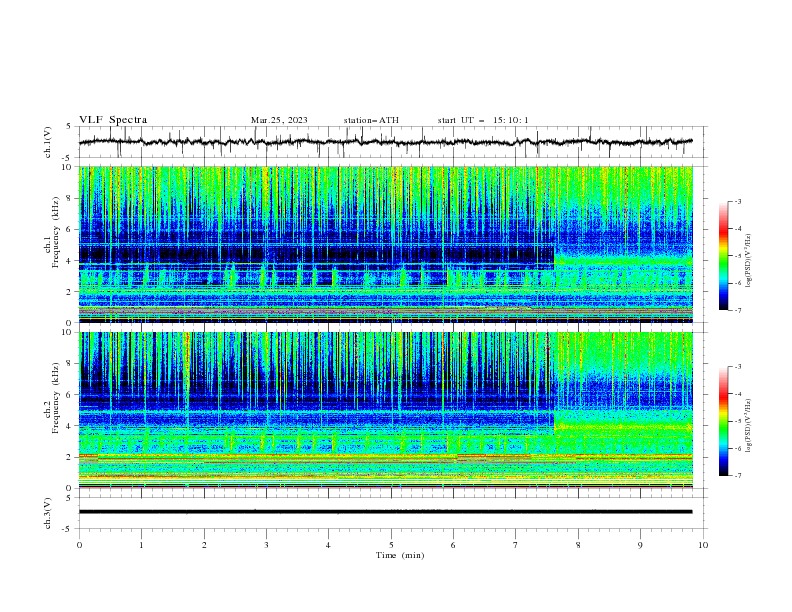Click the 'ch.1(V)' waveform axis label
This screenshot has width=792, height=612.
48,142
